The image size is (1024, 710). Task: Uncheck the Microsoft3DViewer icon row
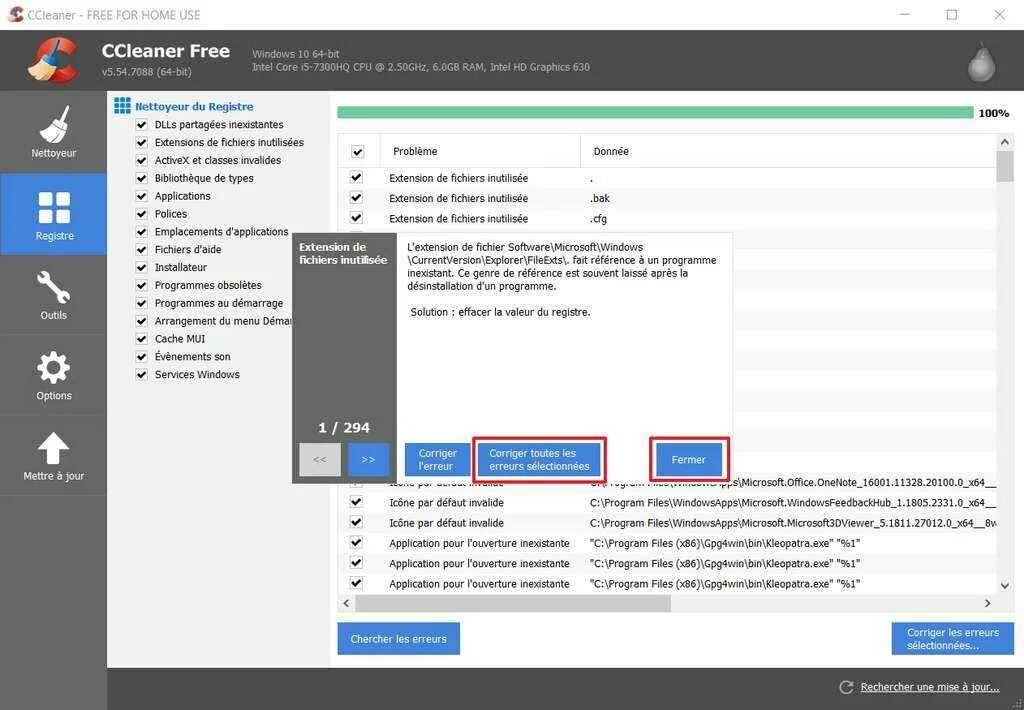[x=356, y=522]
